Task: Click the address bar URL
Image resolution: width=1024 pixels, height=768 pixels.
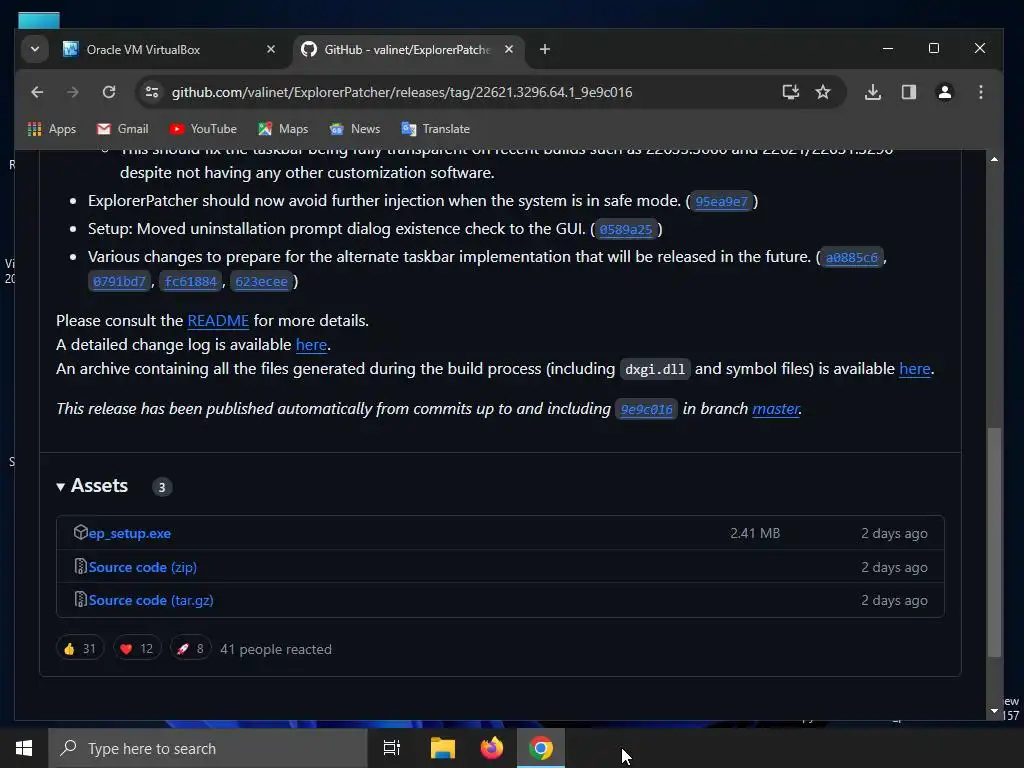Action: point(402,92)
